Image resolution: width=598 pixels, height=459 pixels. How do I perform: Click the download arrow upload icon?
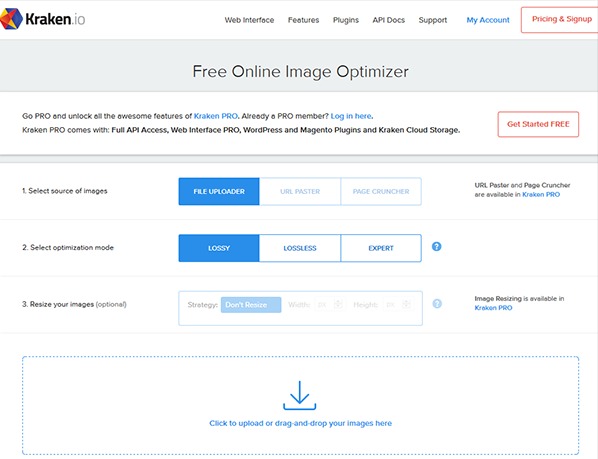[x=299, y=395]
